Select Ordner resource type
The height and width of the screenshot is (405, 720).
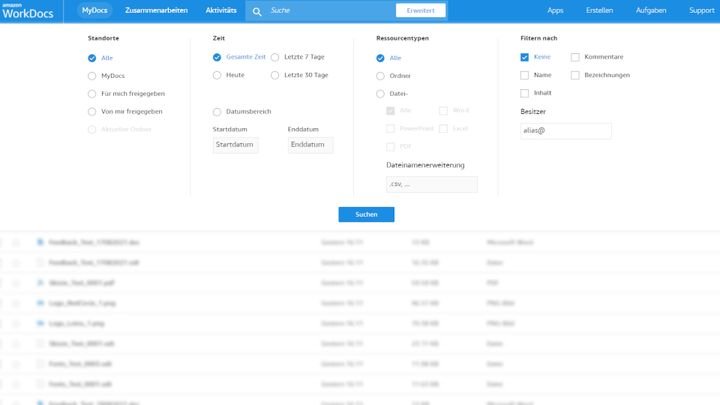click(x=381, y=76)
